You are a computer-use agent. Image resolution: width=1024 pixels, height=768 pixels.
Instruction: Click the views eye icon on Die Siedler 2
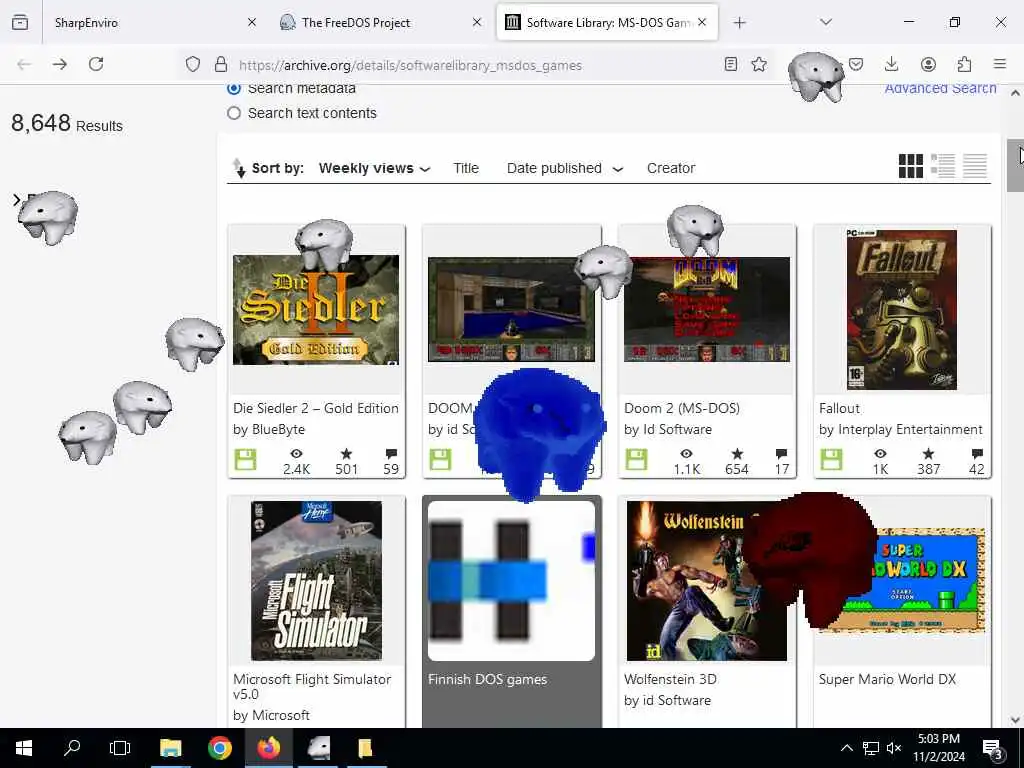coord(296,453)
